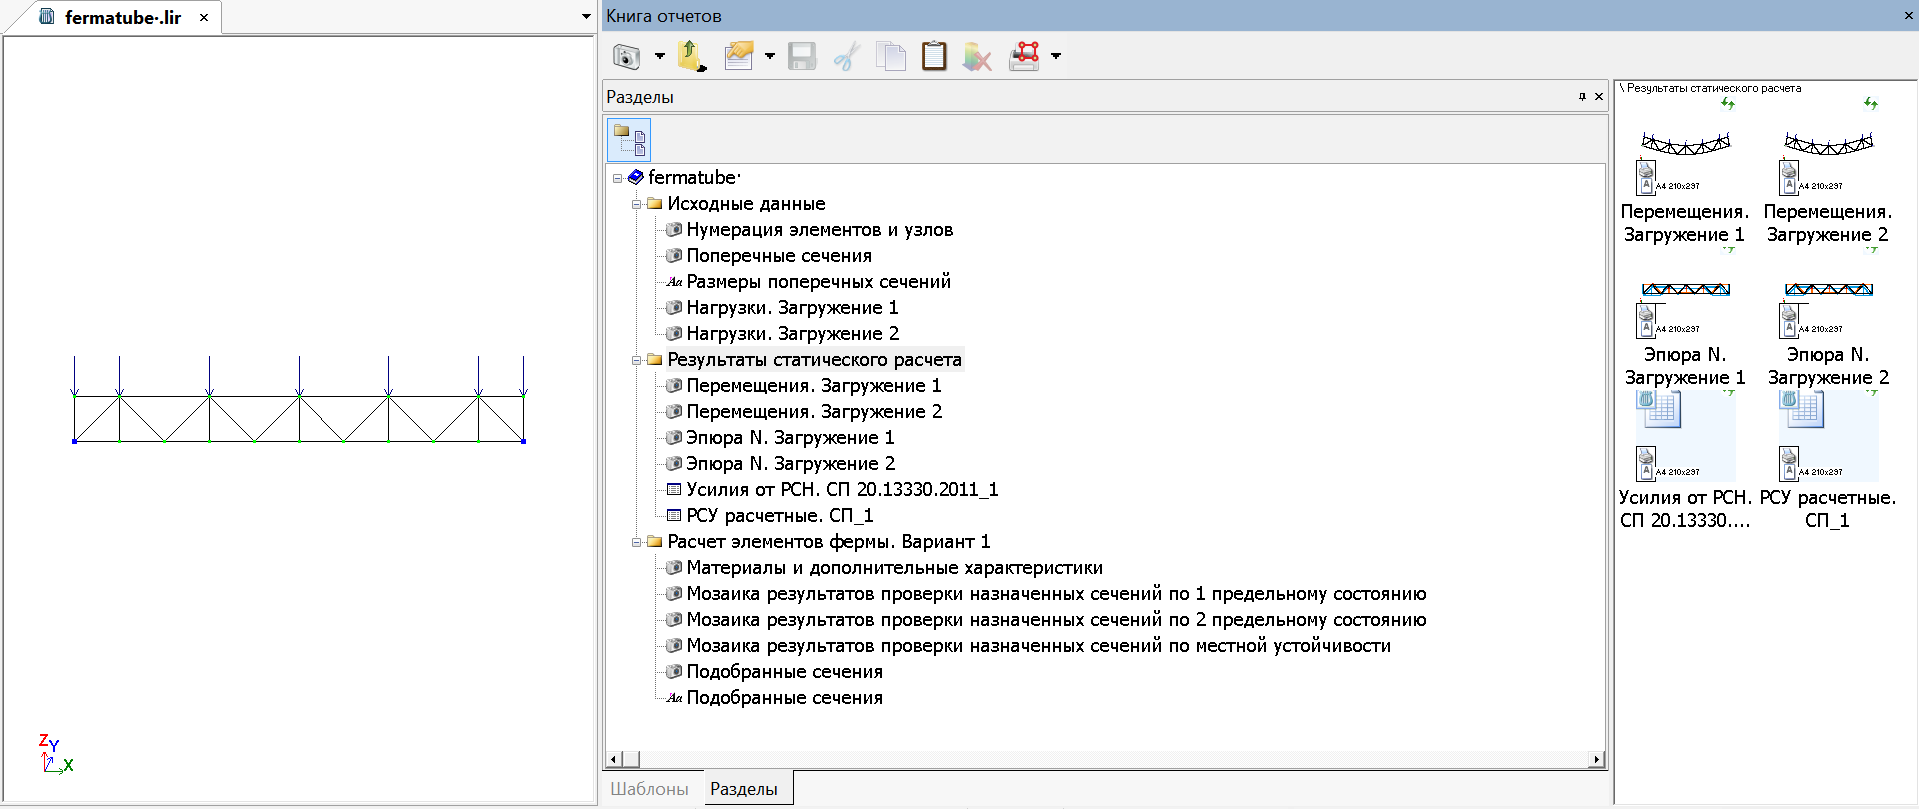
Task: Open the document tabs list dropdown arrow
Action: [586, 17]
